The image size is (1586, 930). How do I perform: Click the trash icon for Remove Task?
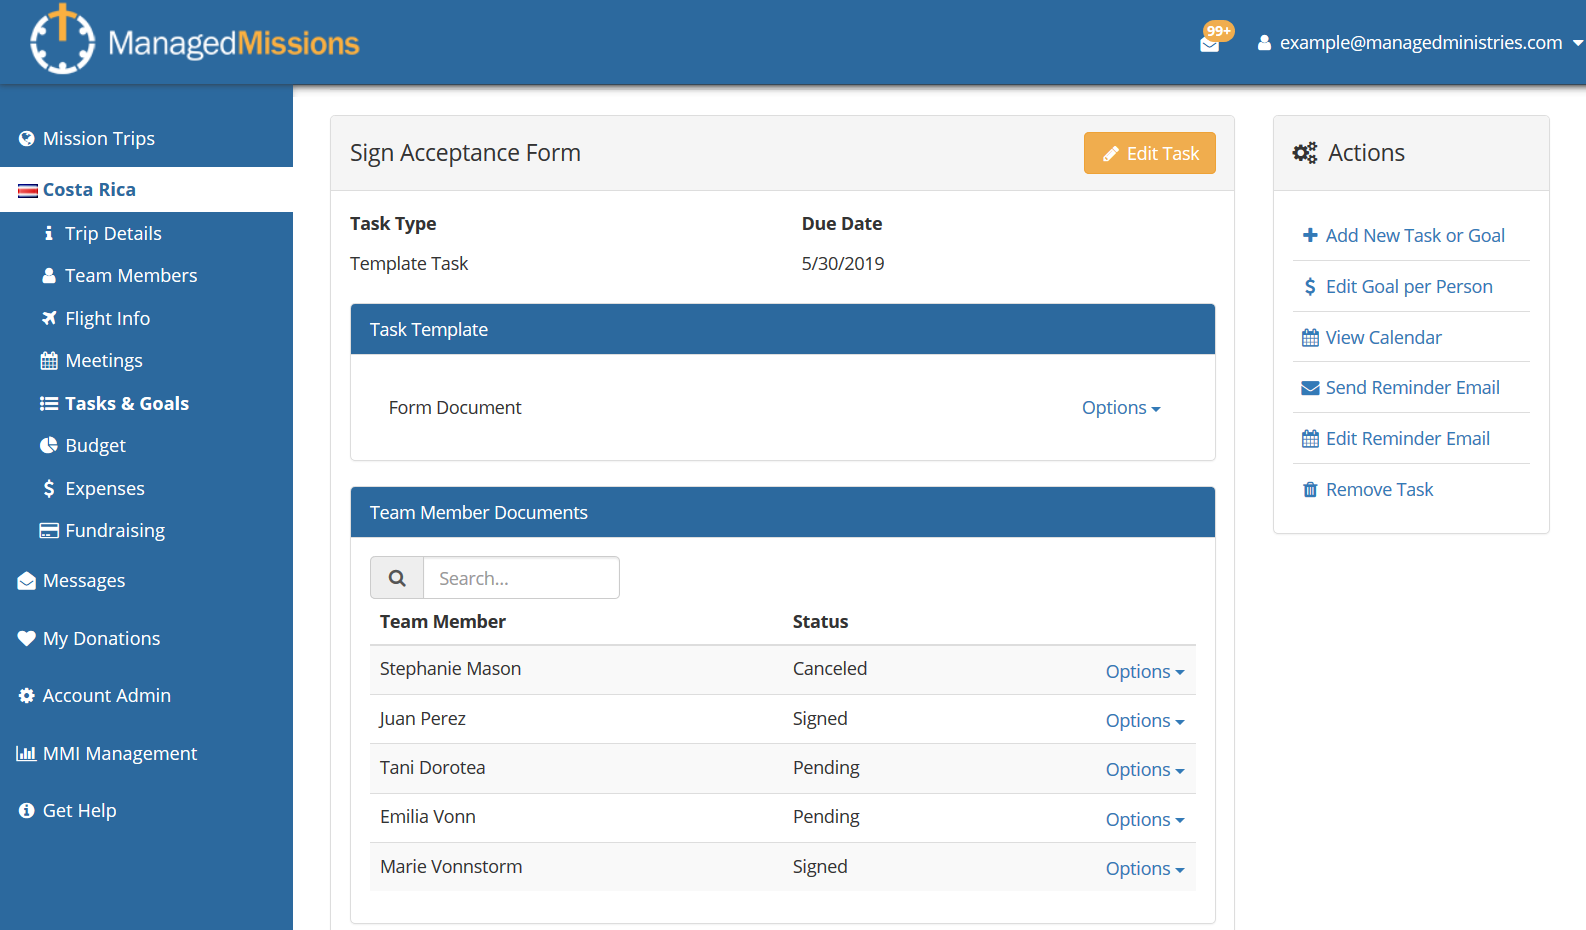tap(1310, 489)
